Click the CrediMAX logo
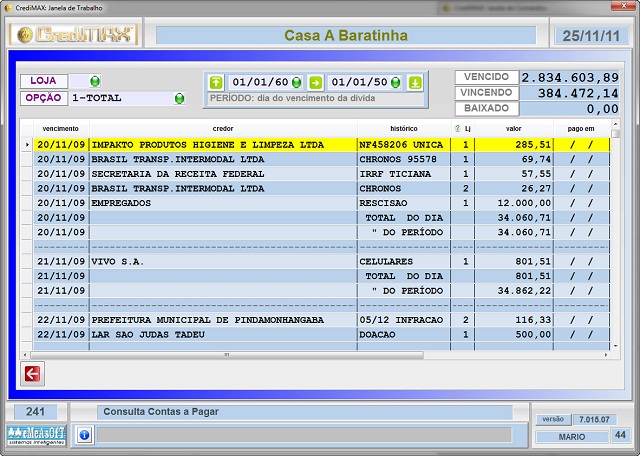The image size is (640, 456). coord(74,35)
